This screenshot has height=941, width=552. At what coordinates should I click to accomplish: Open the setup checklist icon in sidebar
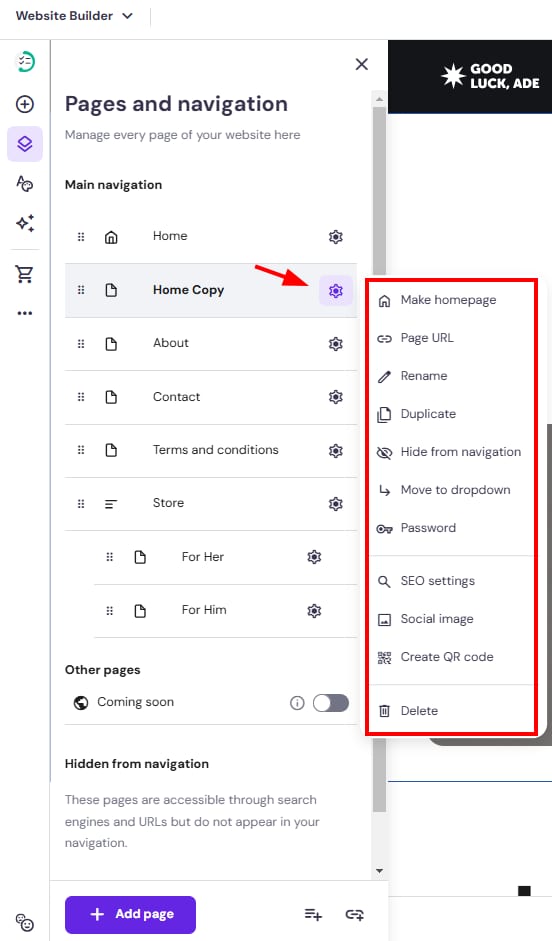click(x=25, y=62)
